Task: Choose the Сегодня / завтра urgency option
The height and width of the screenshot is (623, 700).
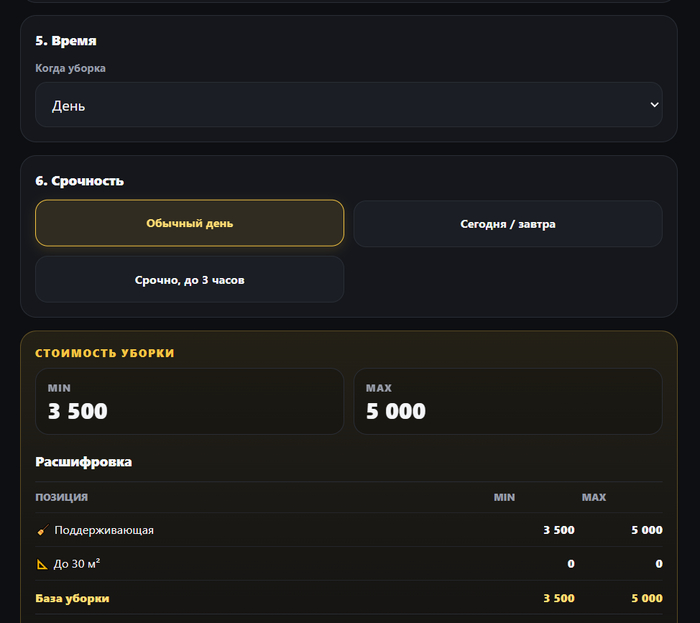Action: (x=508, y=224)
